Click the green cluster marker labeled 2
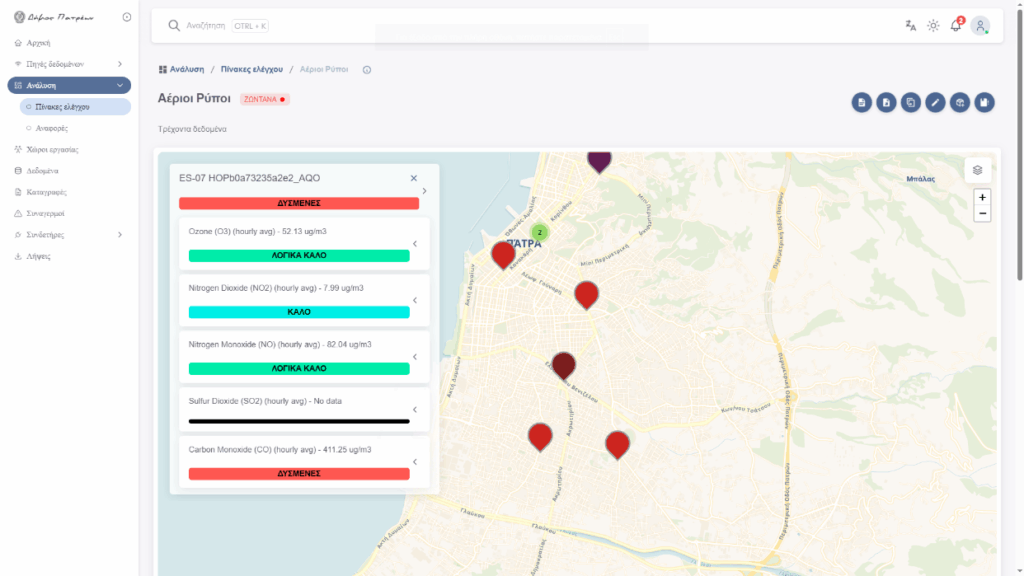Image resolution: width=1024 pixels, height=576 pixels. click(539, 232)
